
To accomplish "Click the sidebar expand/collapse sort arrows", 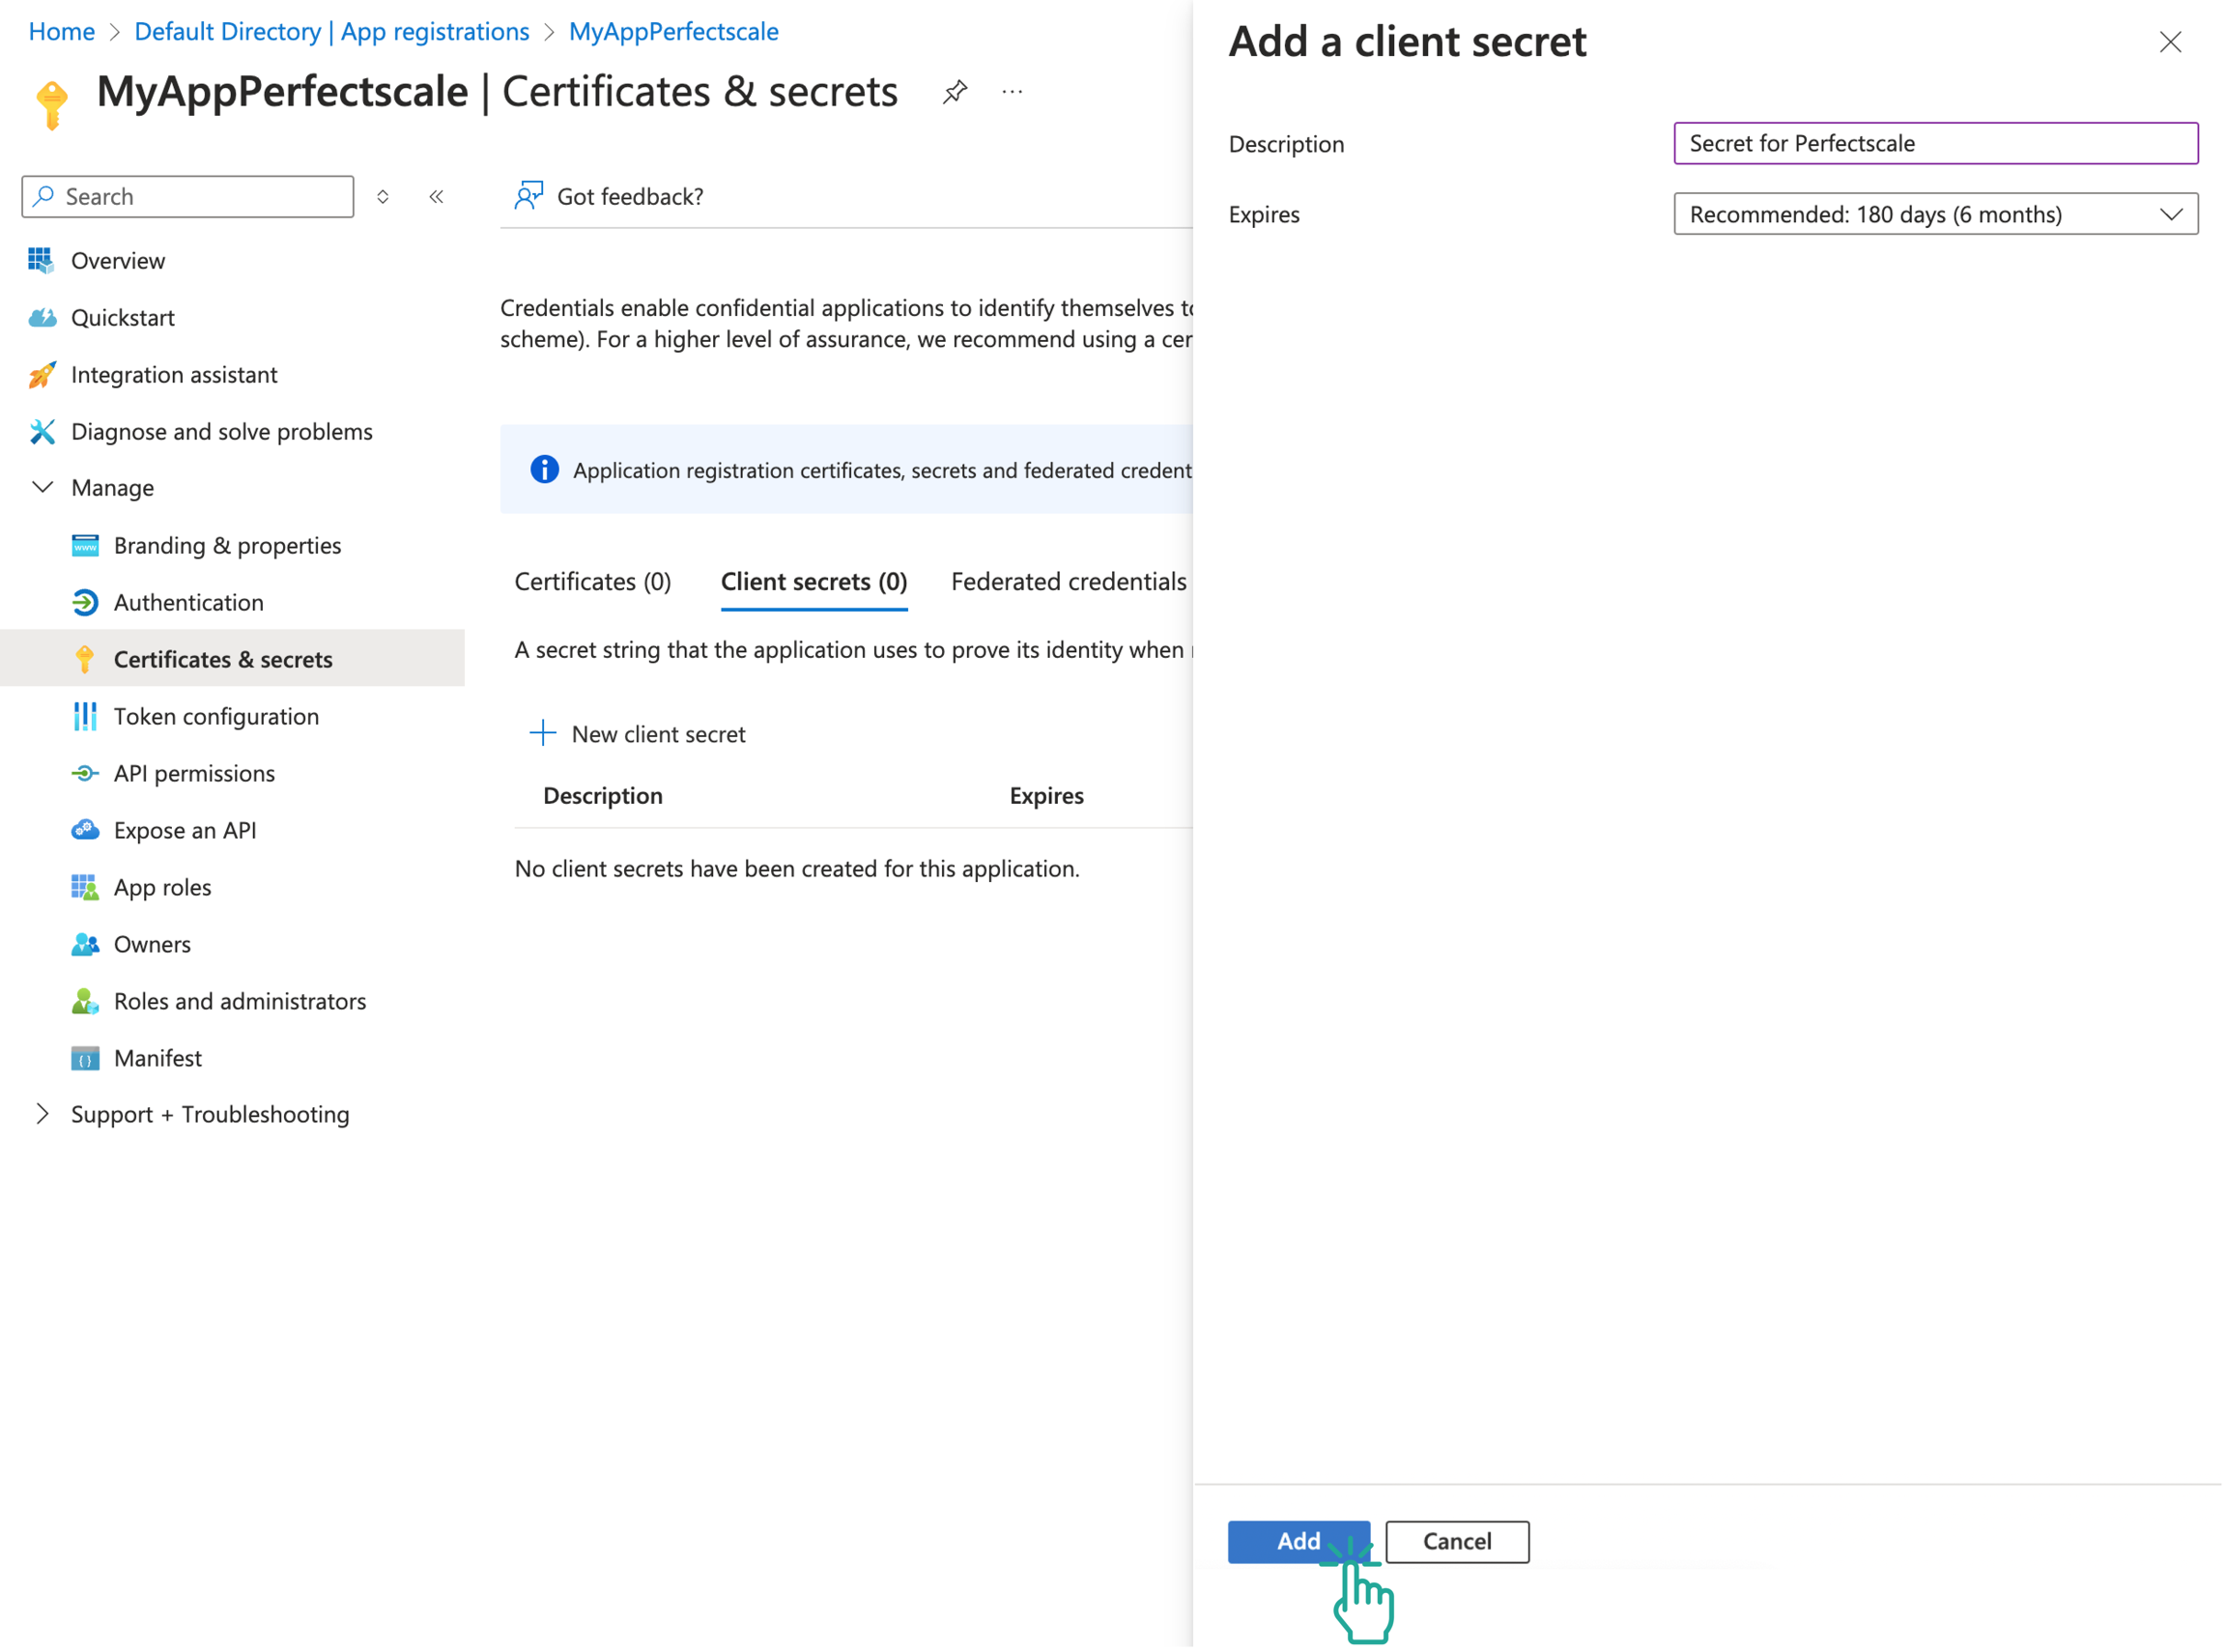I will pyautogui.click(x=383, y=197).
